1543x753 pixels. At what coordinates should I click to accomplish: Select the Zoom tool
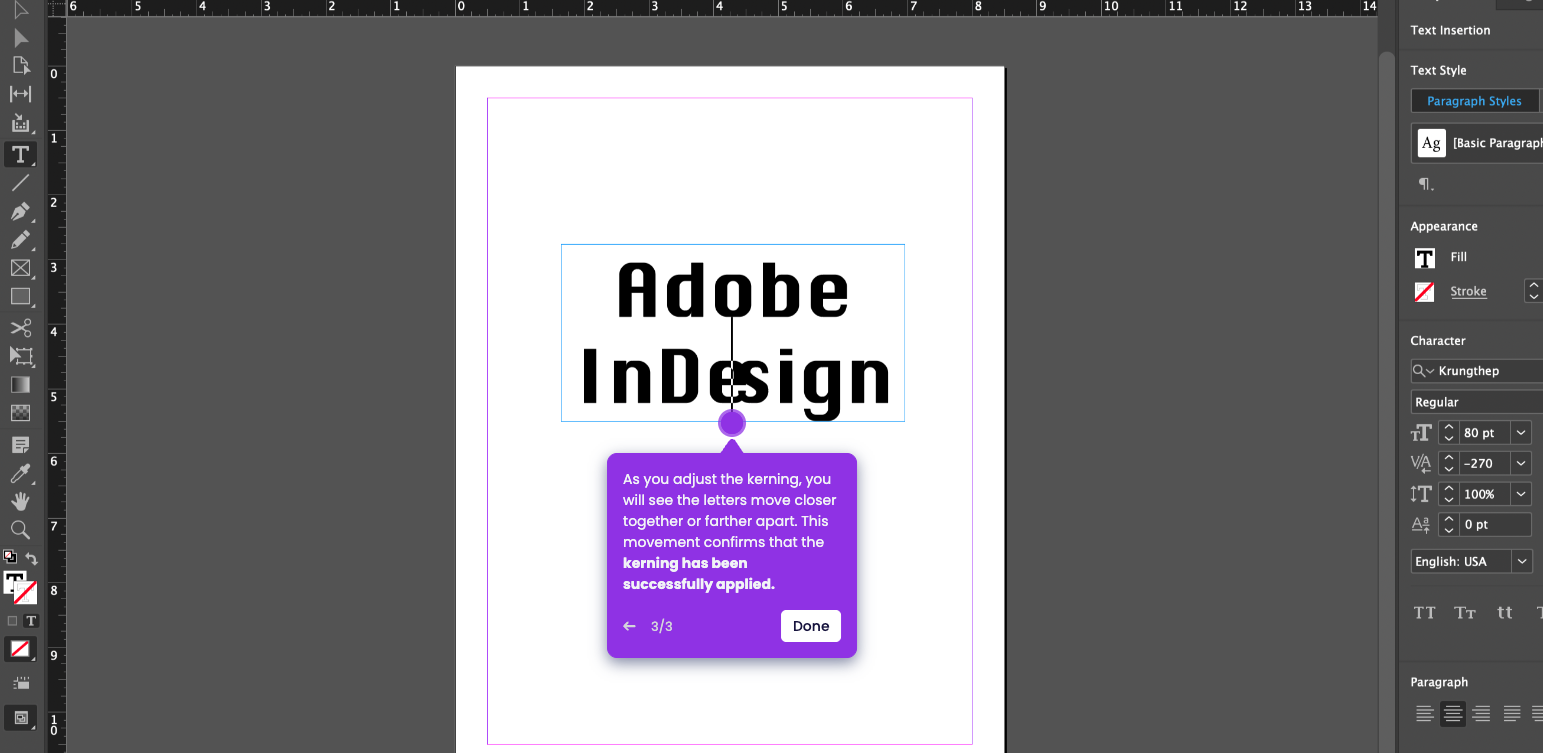pos(20,530)
